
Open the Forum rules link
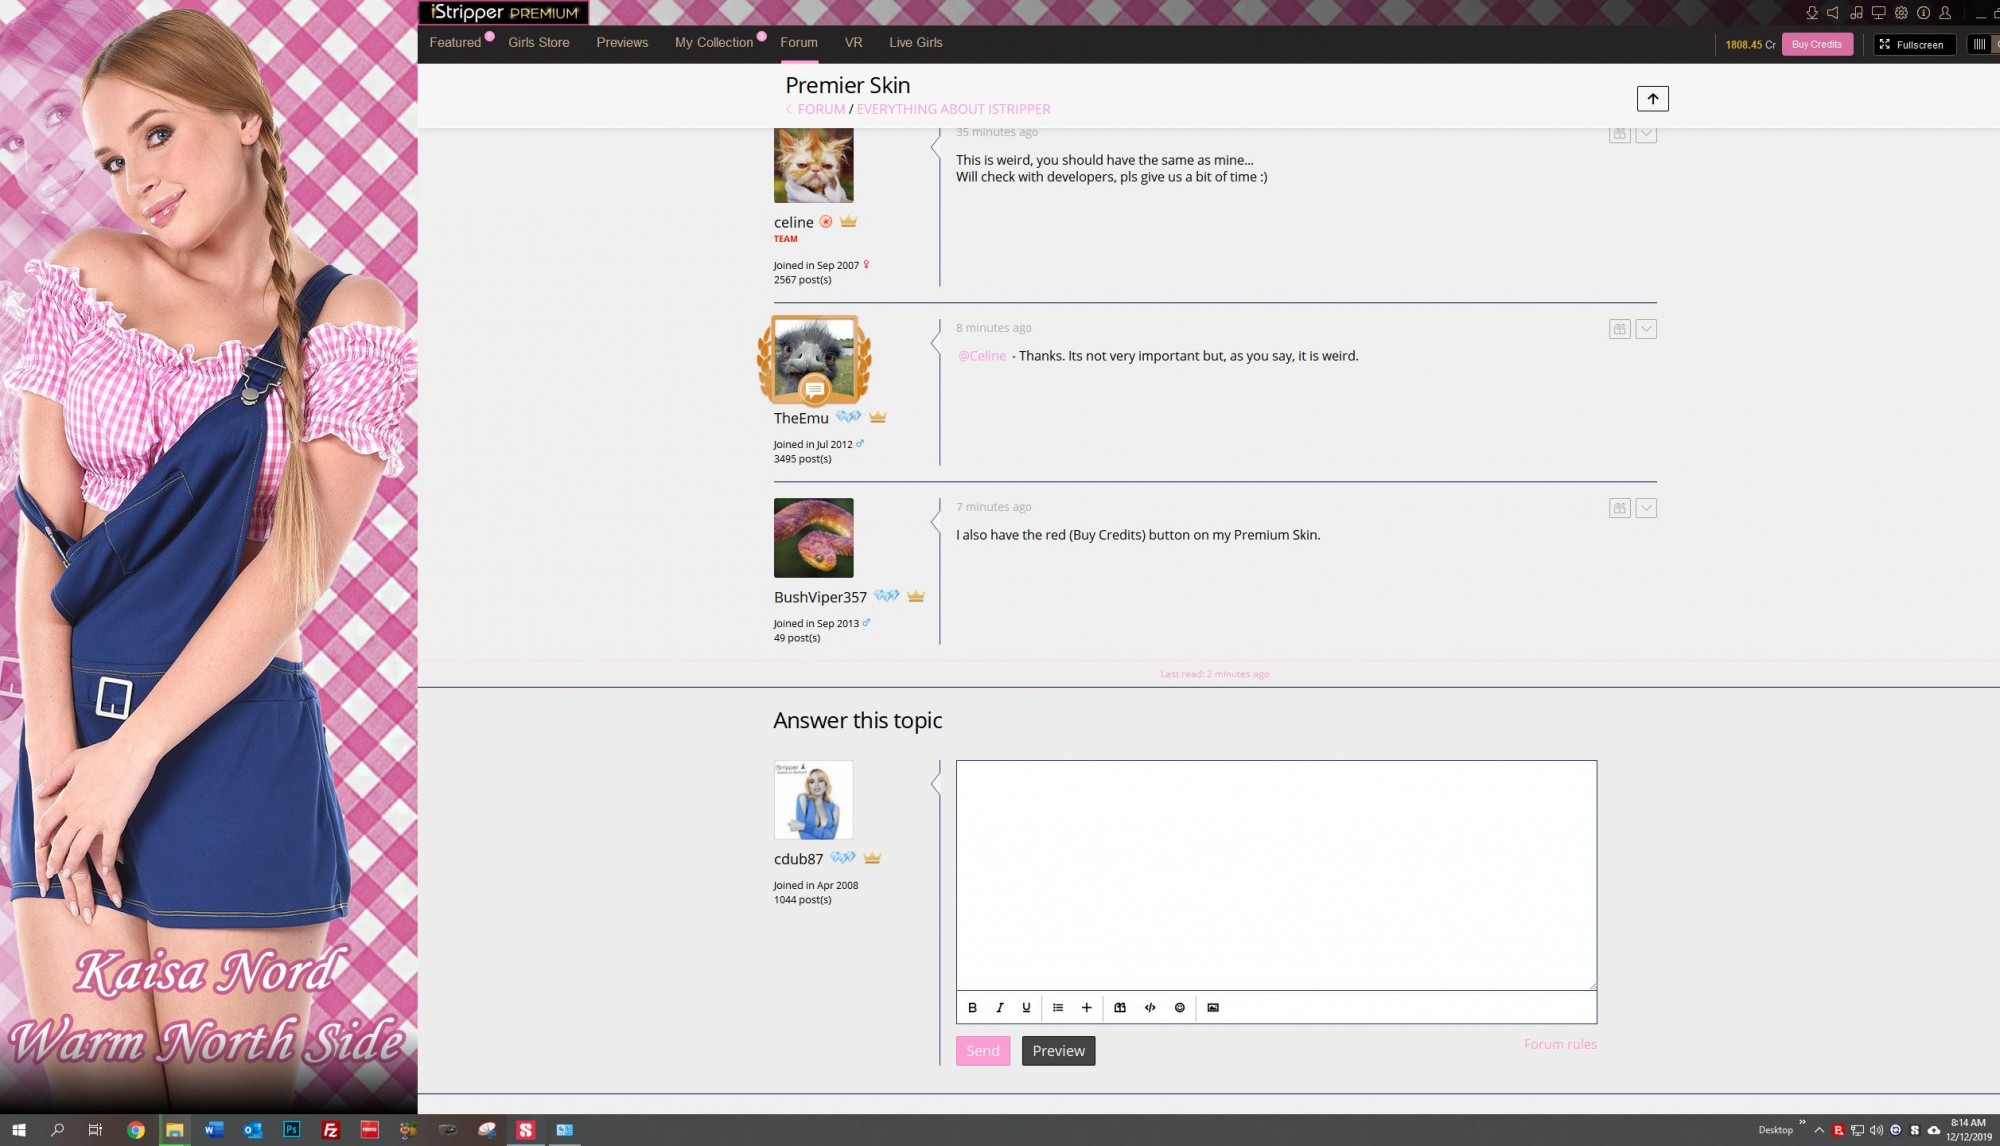tap(1560, 1044)
